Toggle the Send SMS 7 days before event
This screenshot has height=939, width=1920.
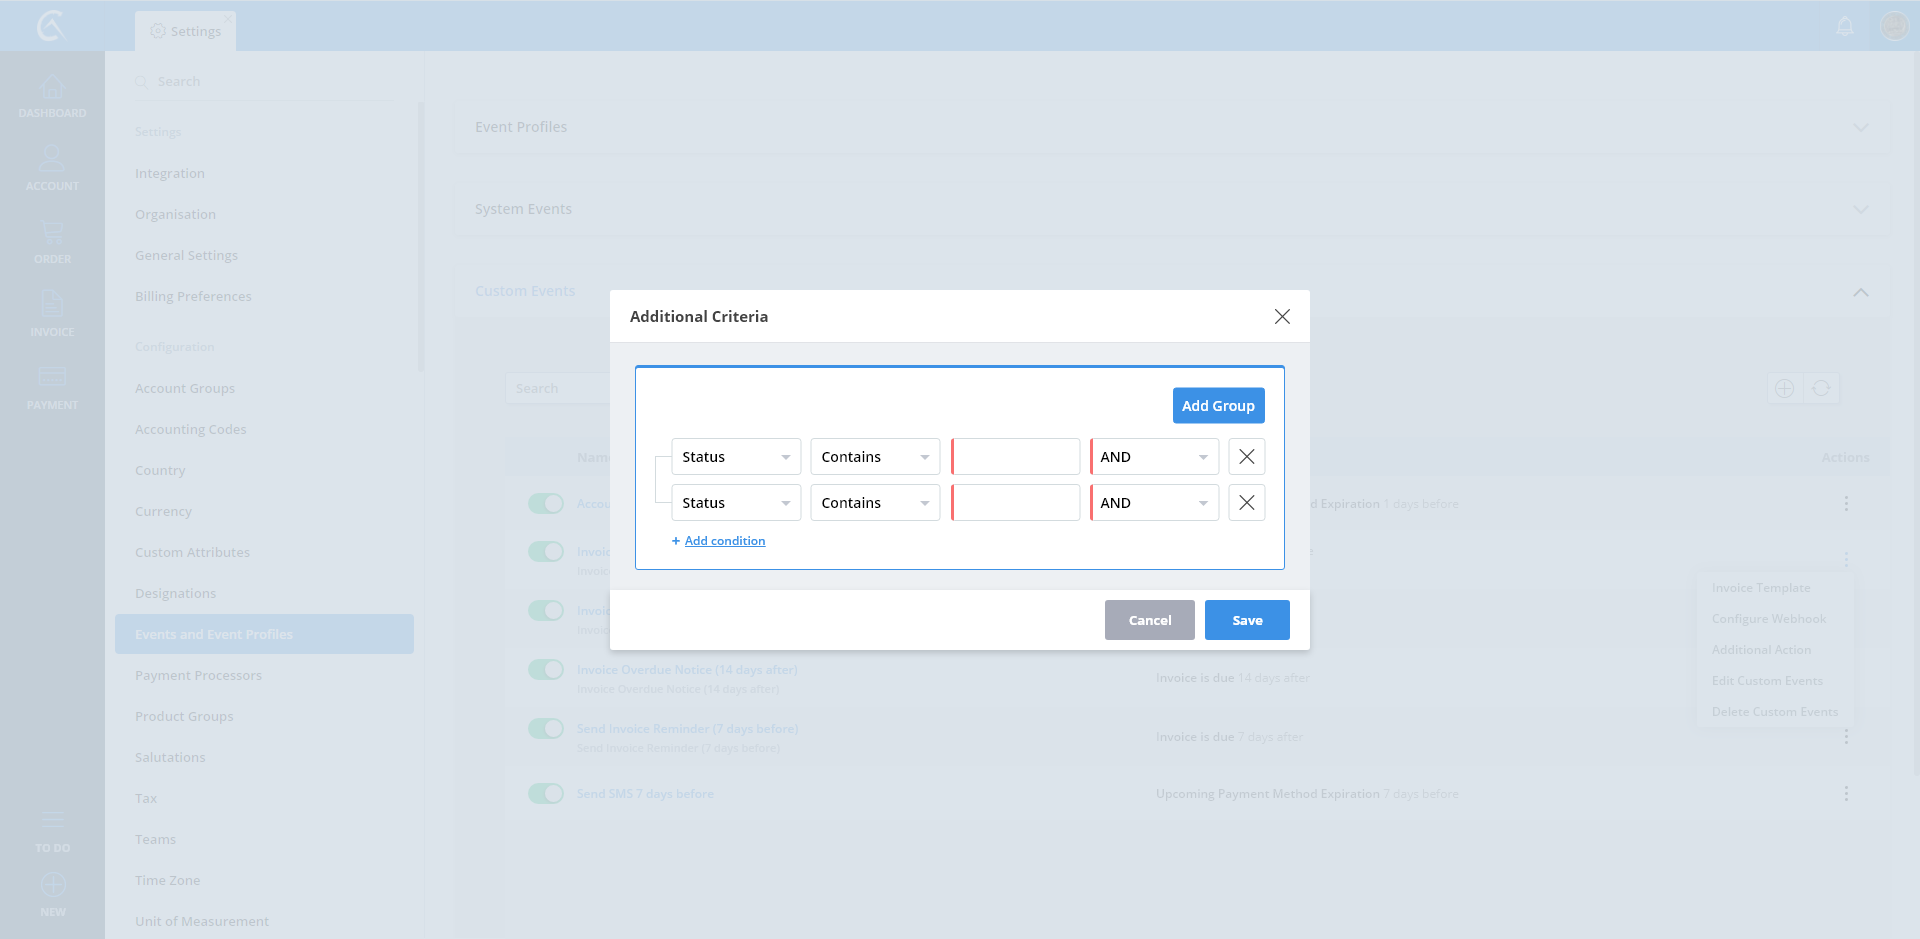tap(546, 794)
